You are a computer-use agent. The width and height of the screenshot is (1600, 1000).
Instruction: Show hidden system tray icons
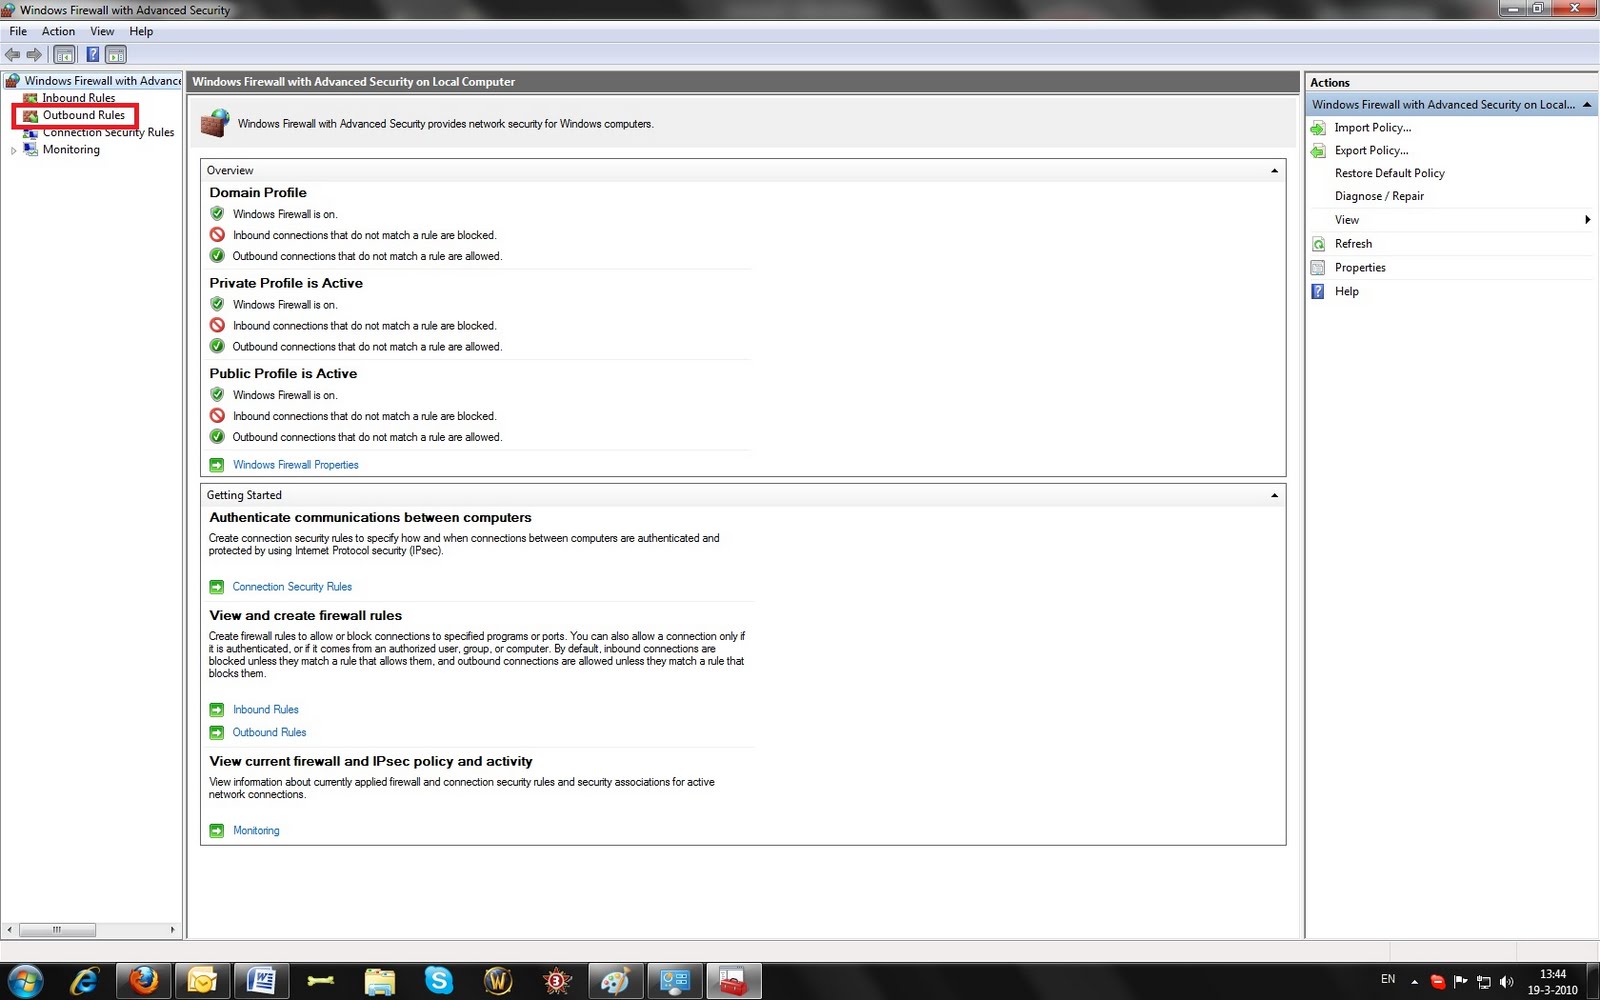pos(1414,982)
